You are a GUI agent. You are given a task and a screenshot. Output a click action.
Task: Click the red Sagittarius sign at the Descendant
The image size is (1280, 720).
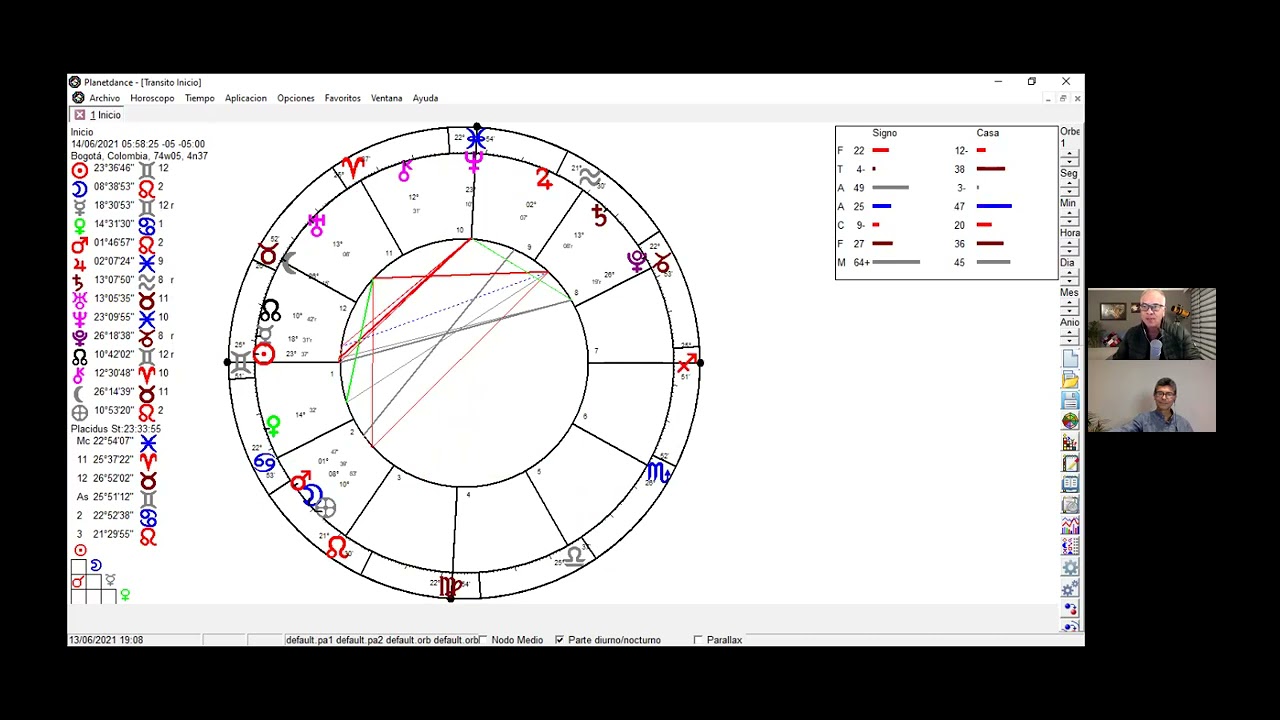[x=686, y=363]
